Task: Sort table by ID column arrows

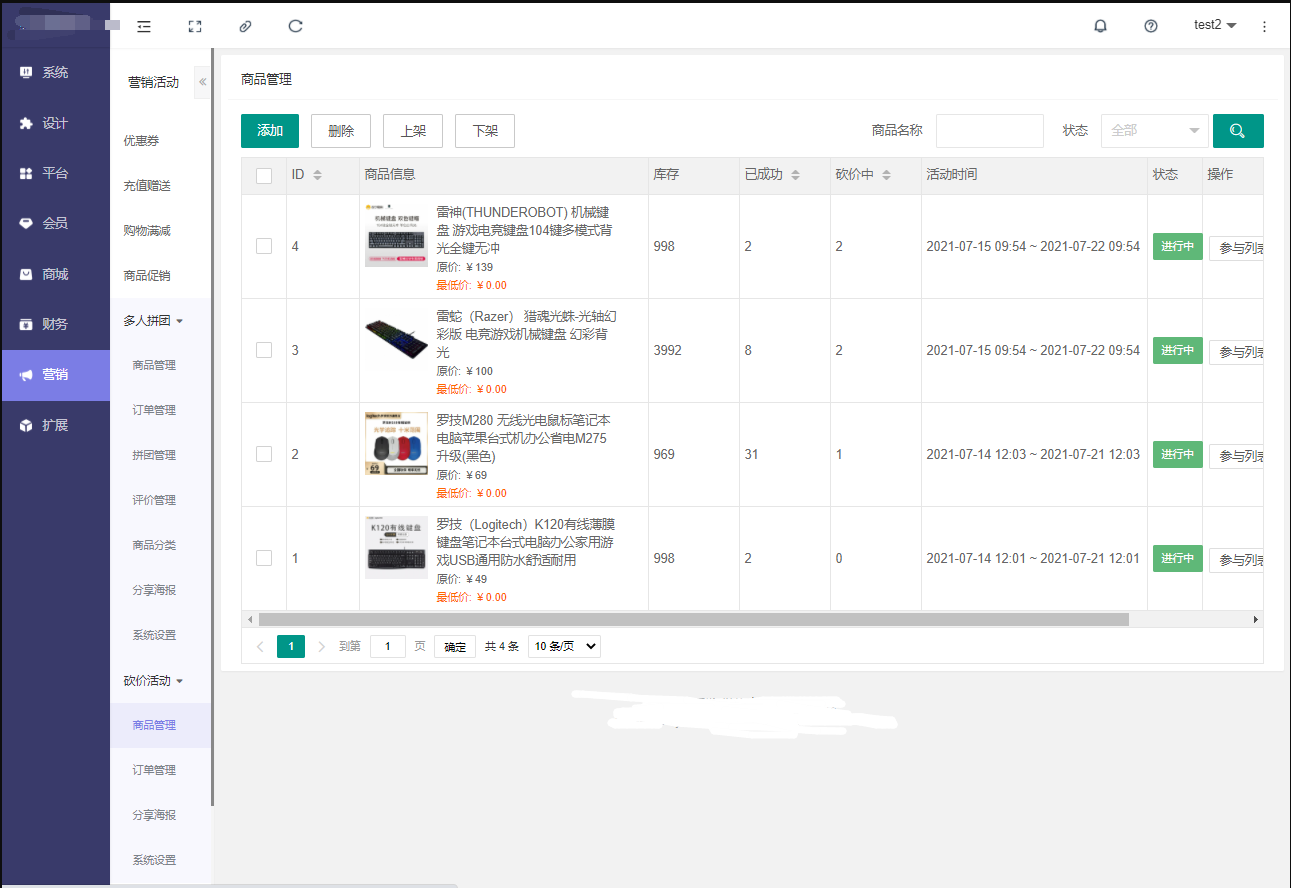Action: tap(318, 175)
